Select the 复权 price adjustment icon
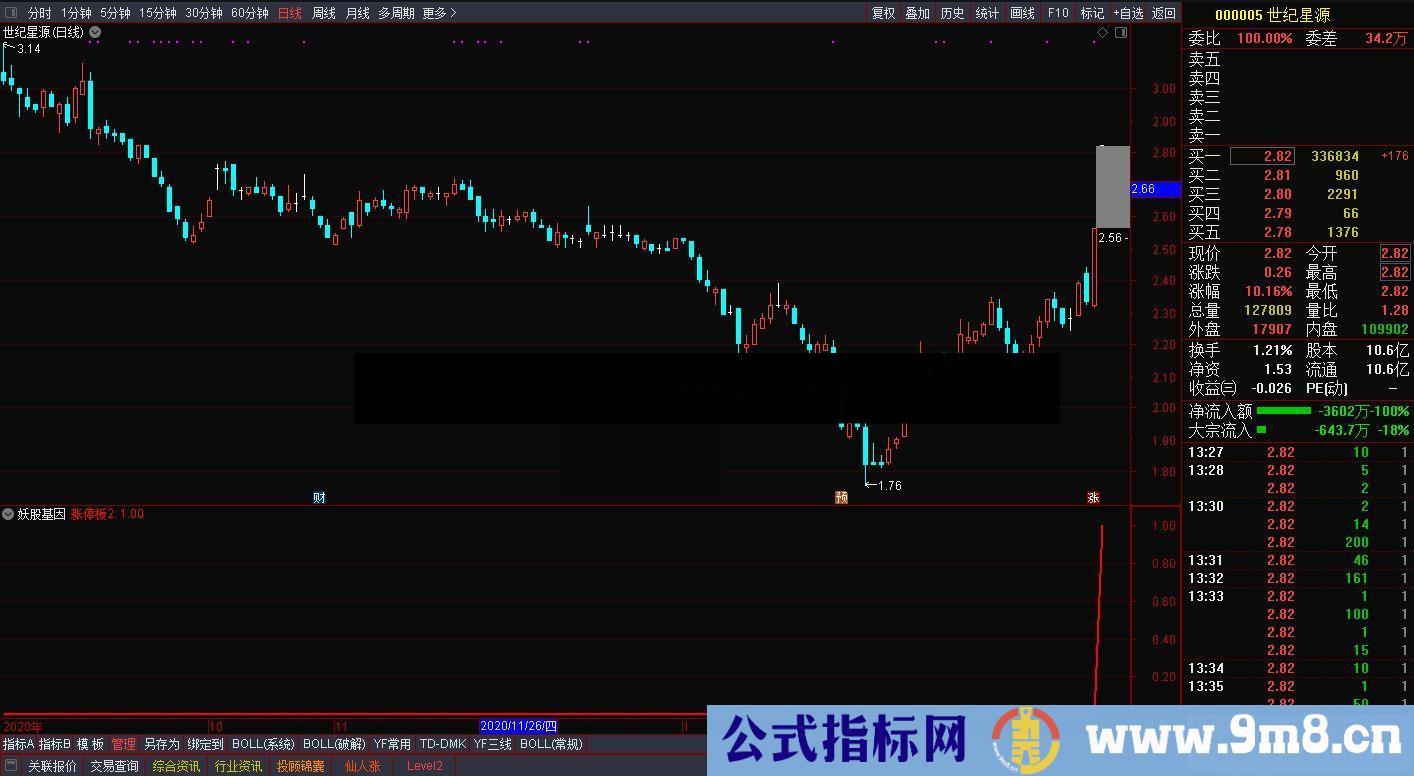This screenshot has height=776, width=1414. coord(882,13)
